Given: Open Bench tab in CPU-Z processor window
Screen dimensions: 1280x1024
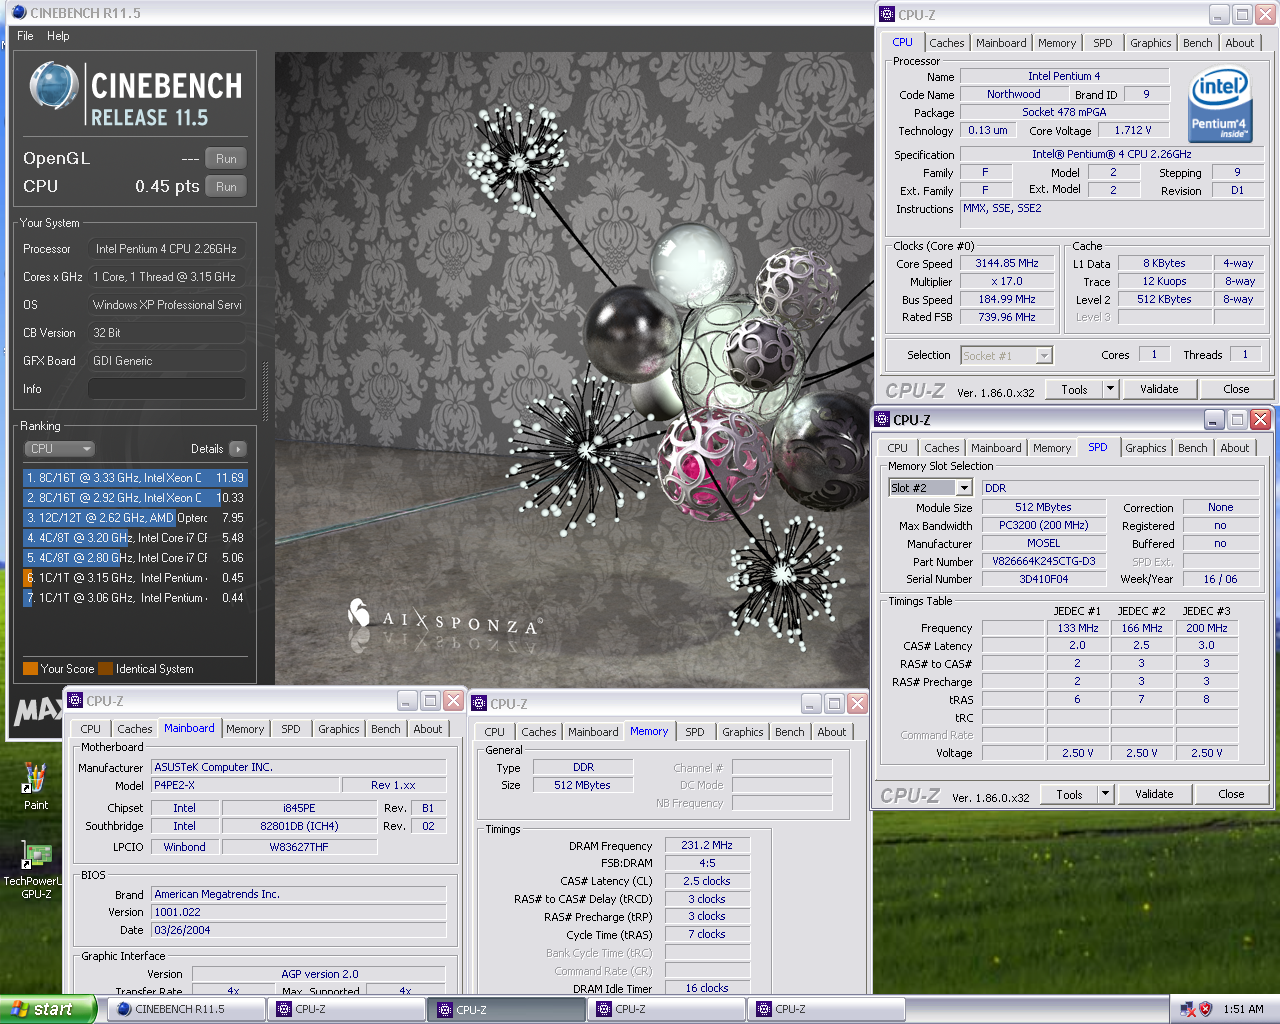Looking at the screenshot, I should point(1197,43).
